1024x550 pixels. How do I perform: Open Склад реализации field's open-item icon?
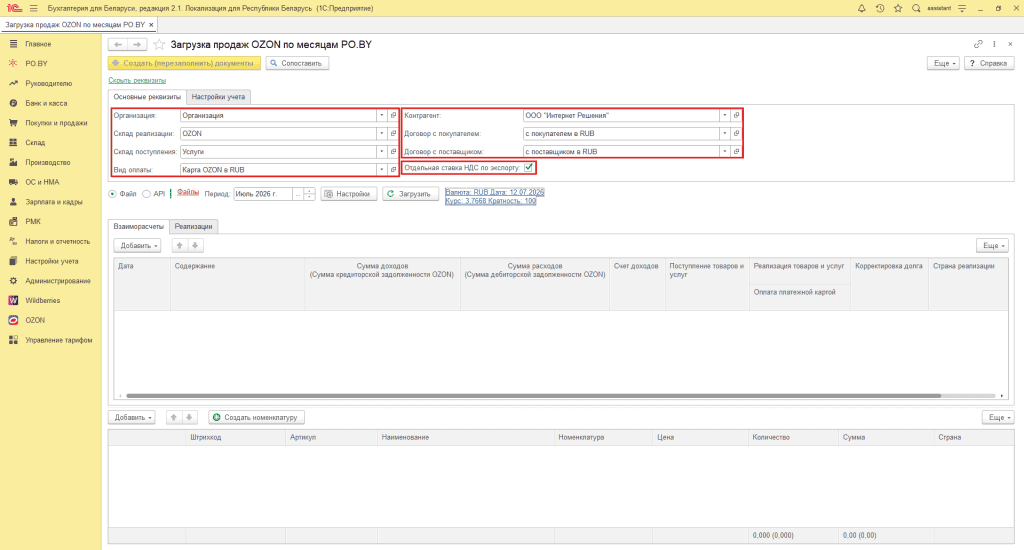[x=393, y=133]
